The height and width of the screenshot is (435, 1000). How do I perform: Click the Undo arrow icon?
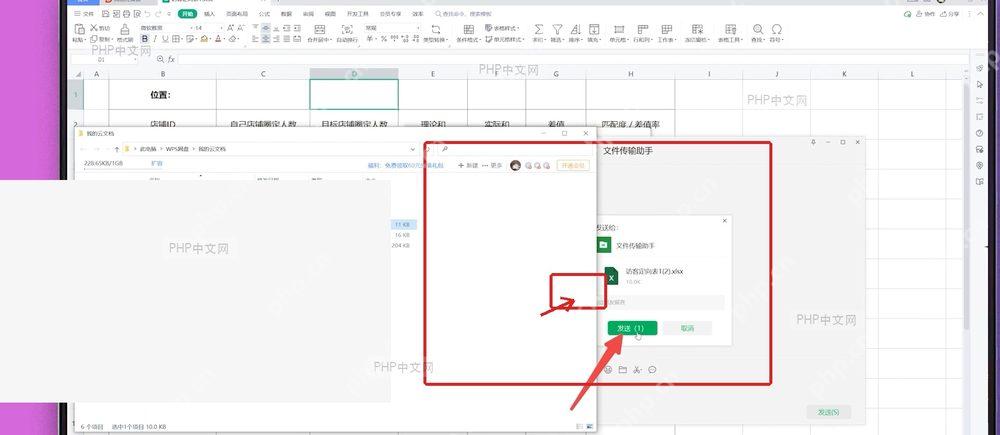[x=147, y=13]
